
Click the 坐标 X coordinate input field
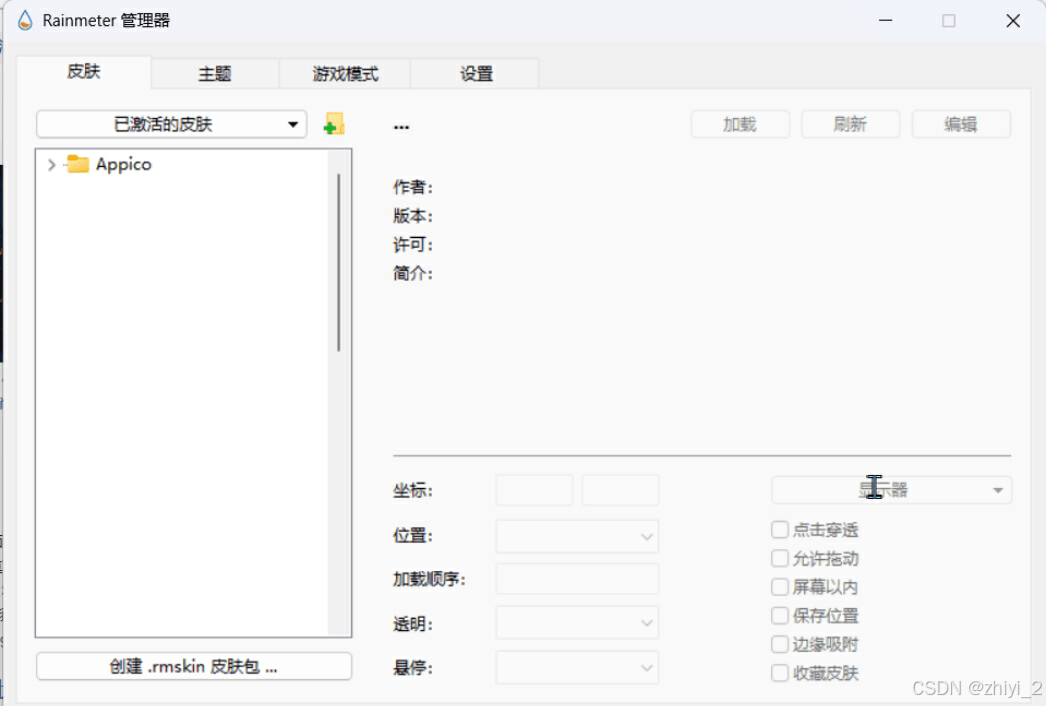(533, 489)
